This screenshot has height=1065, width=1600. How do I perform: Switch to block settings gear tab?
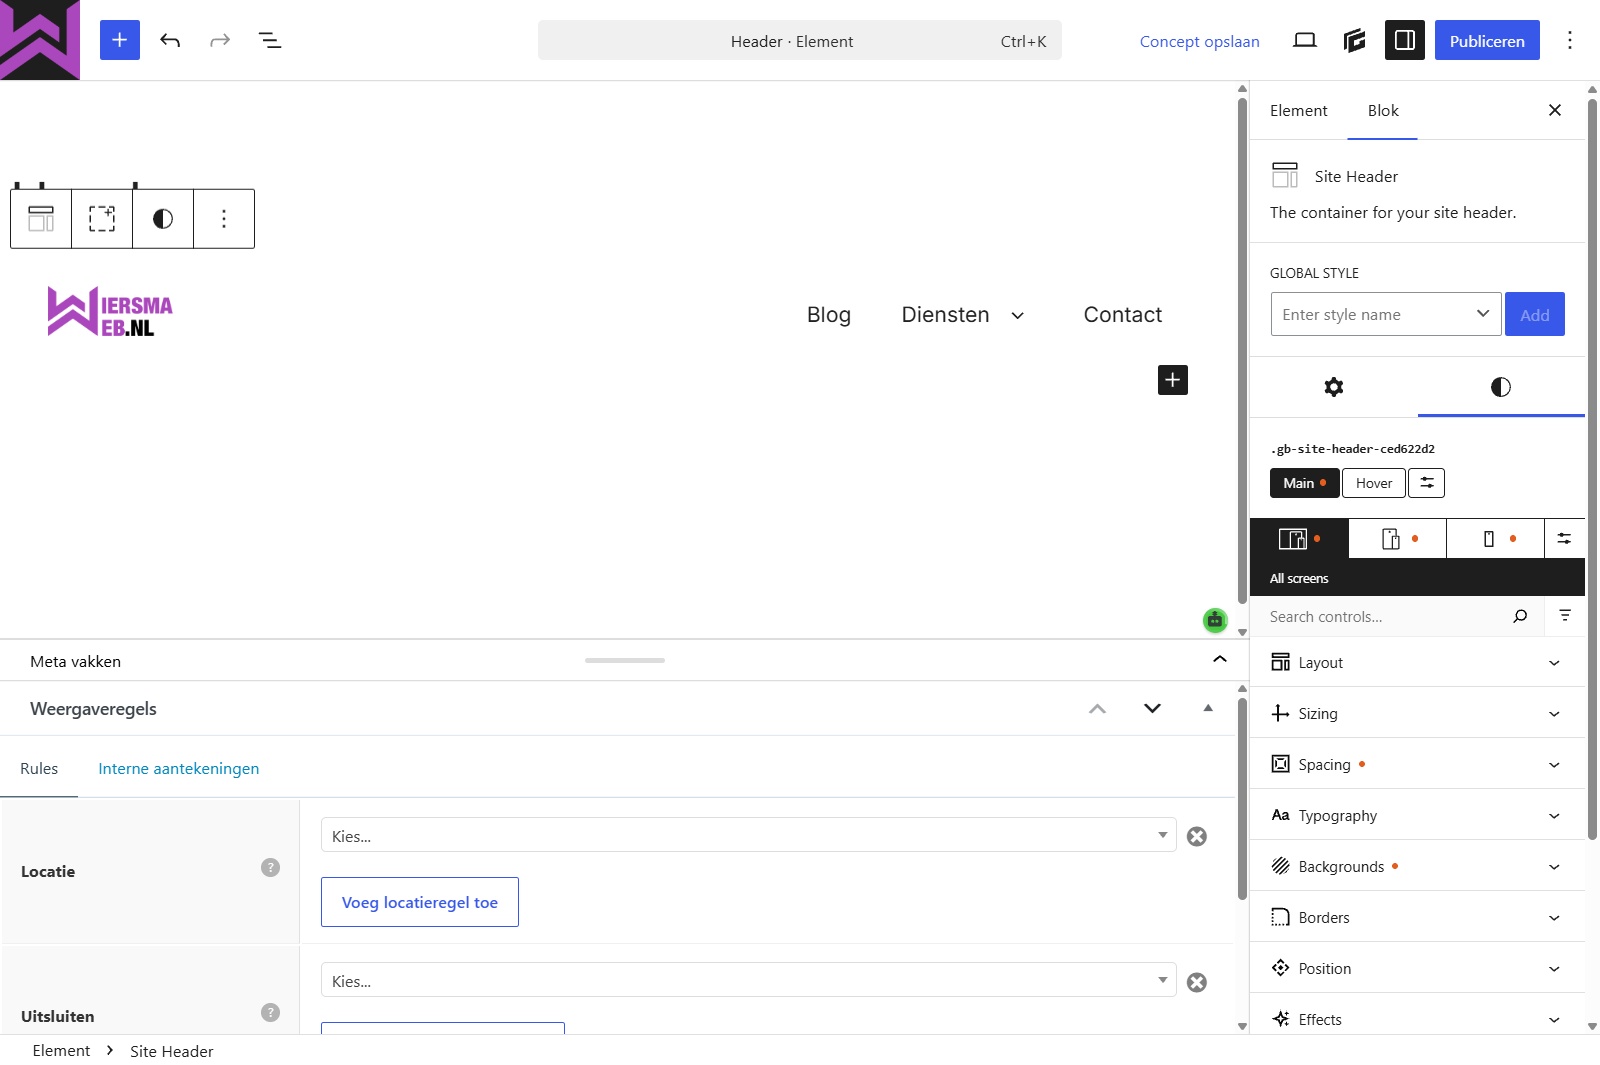[1334, 387]
